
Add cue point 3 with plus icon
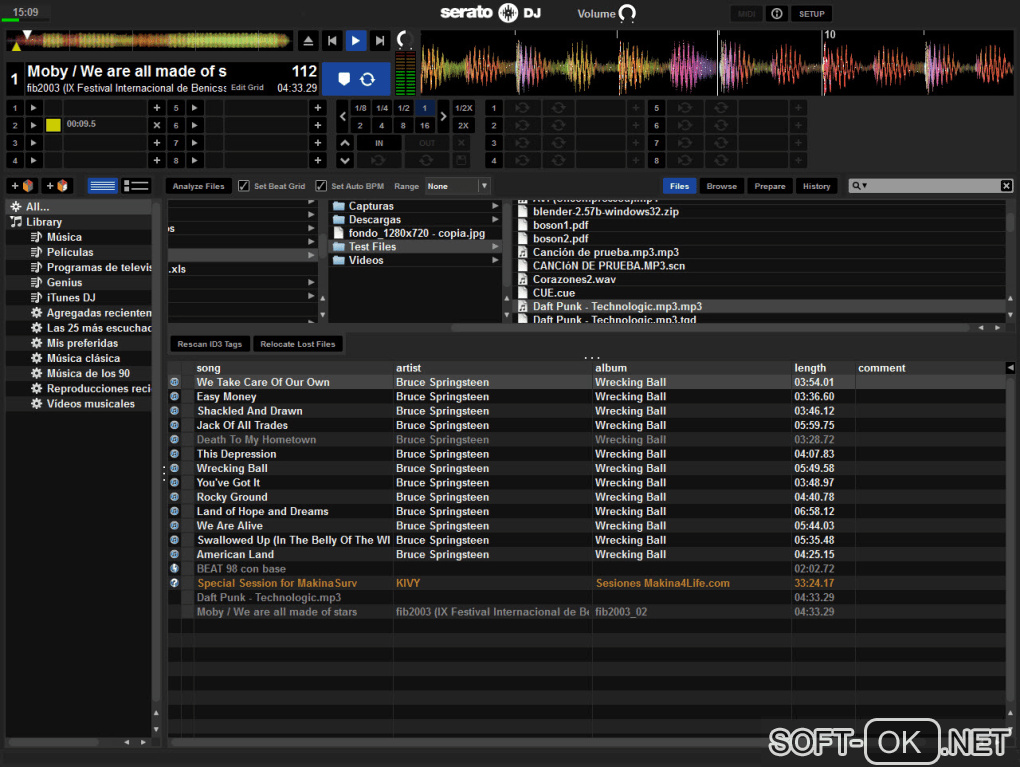157,142
